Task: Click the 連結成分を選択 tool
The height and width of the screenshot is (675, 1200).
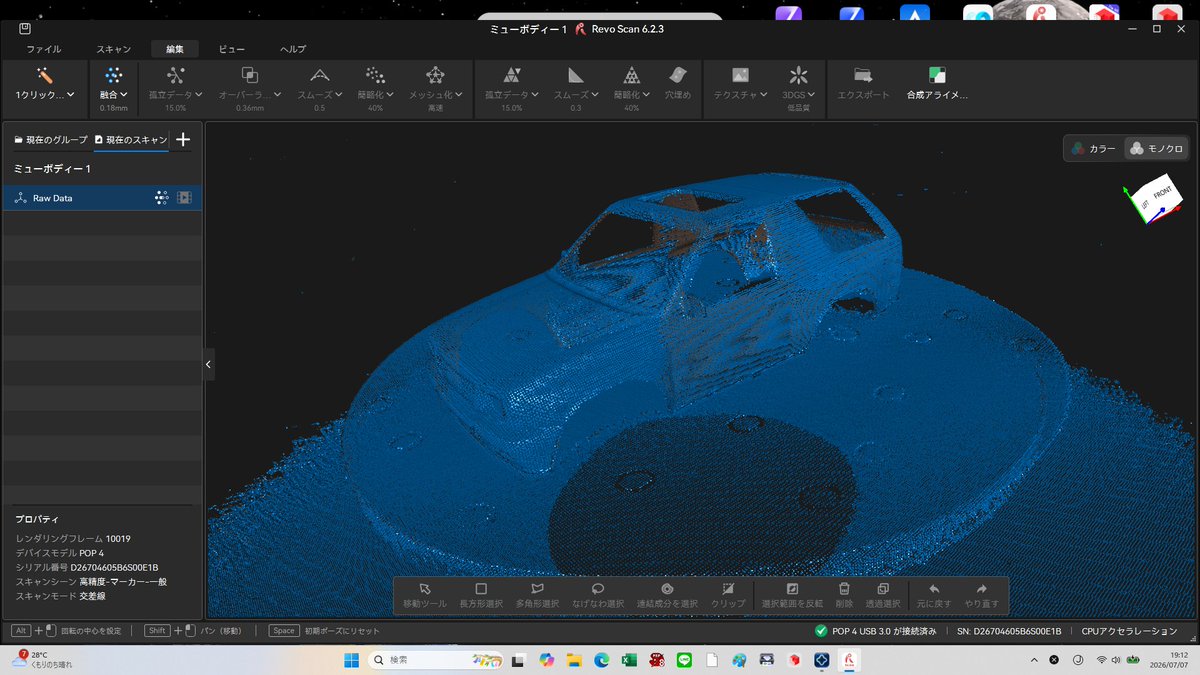Action: tap(667, 589)
